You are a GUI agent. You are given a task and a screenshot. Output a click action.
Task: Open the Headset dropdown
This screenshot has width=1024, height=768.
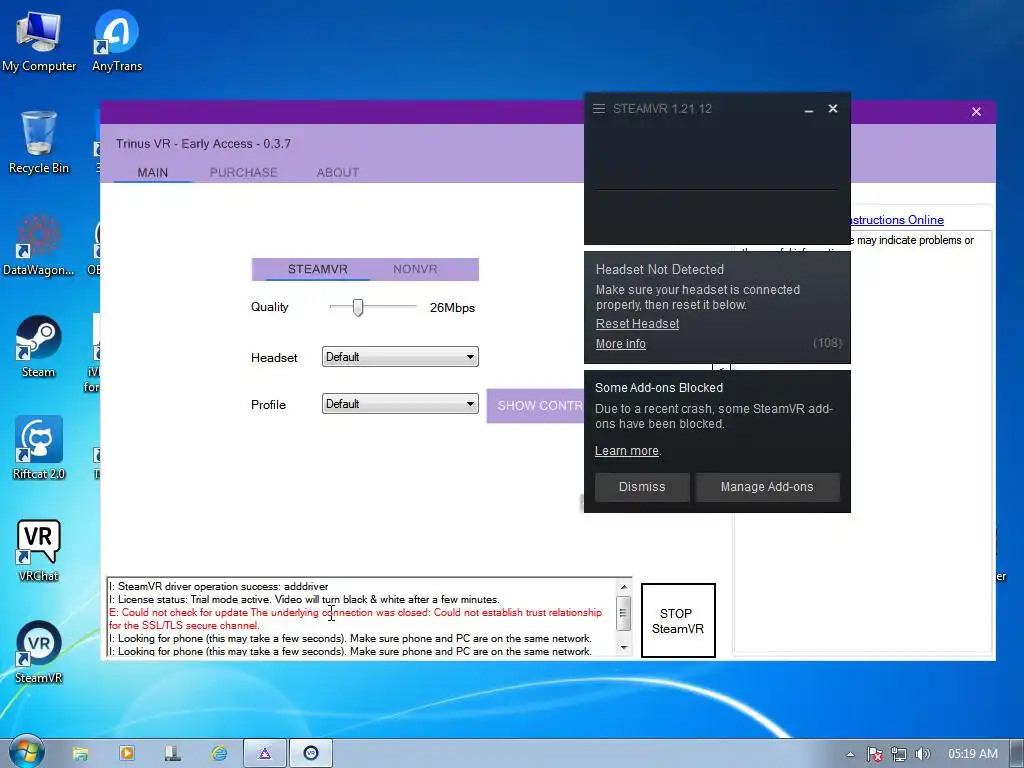[x=400, y=357]
